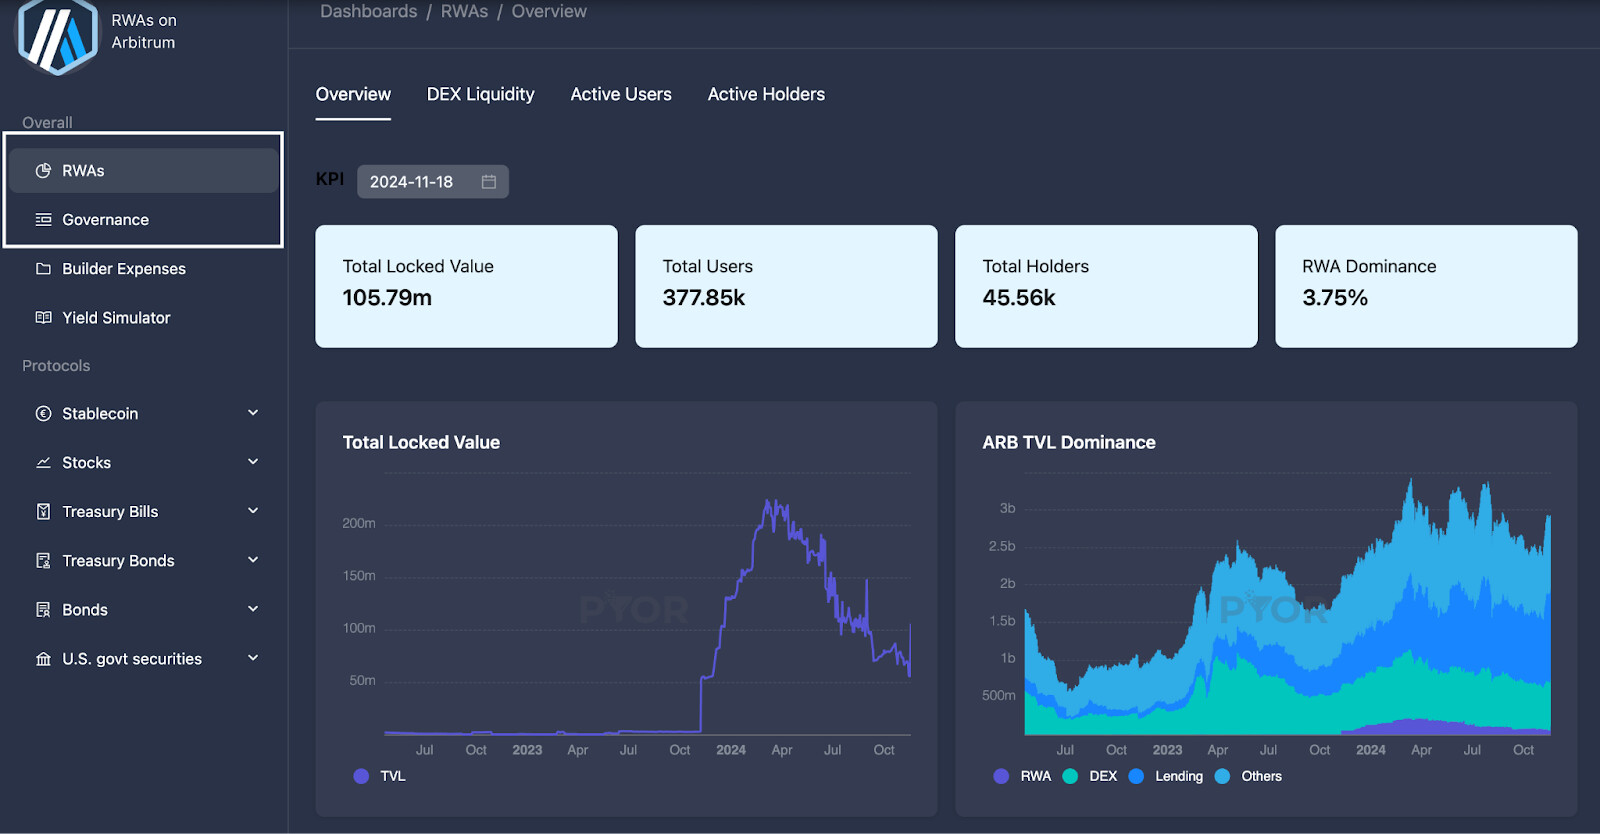Click the RWAs pie chart icon
Viewport: 1600px width, 834px height.
(x=43, y=171)
